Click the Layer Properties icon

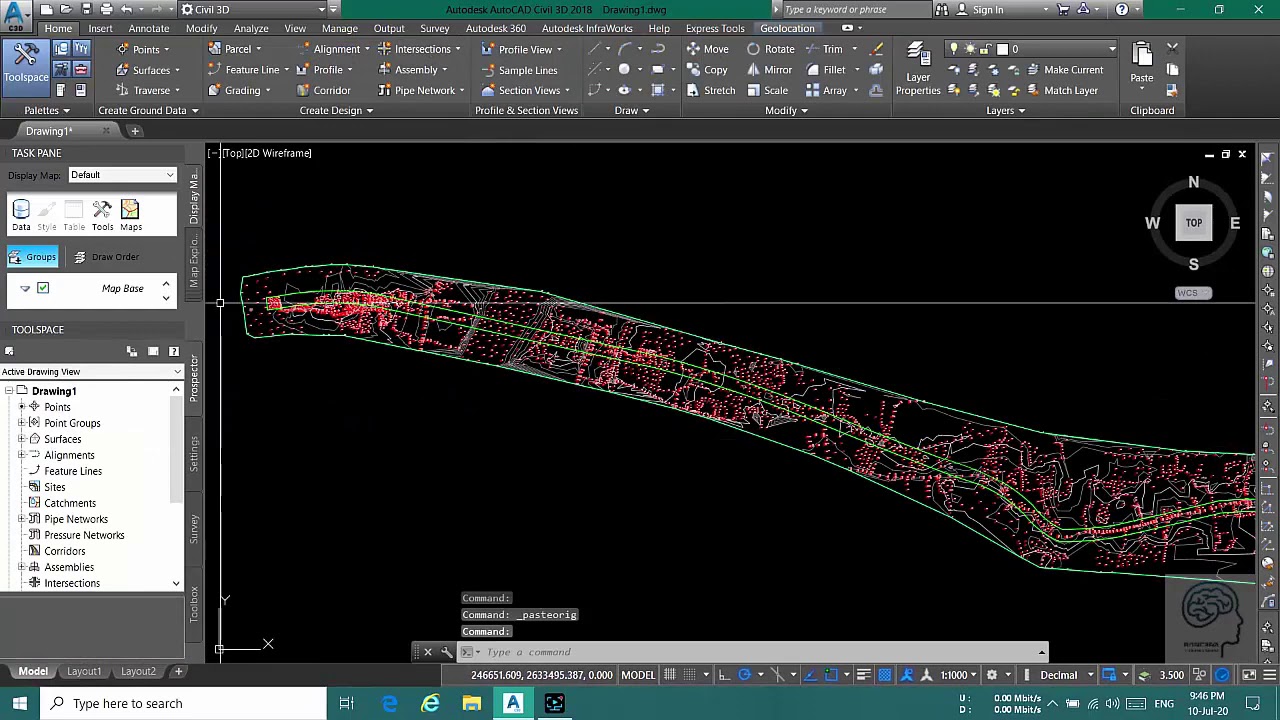point(917,69)
